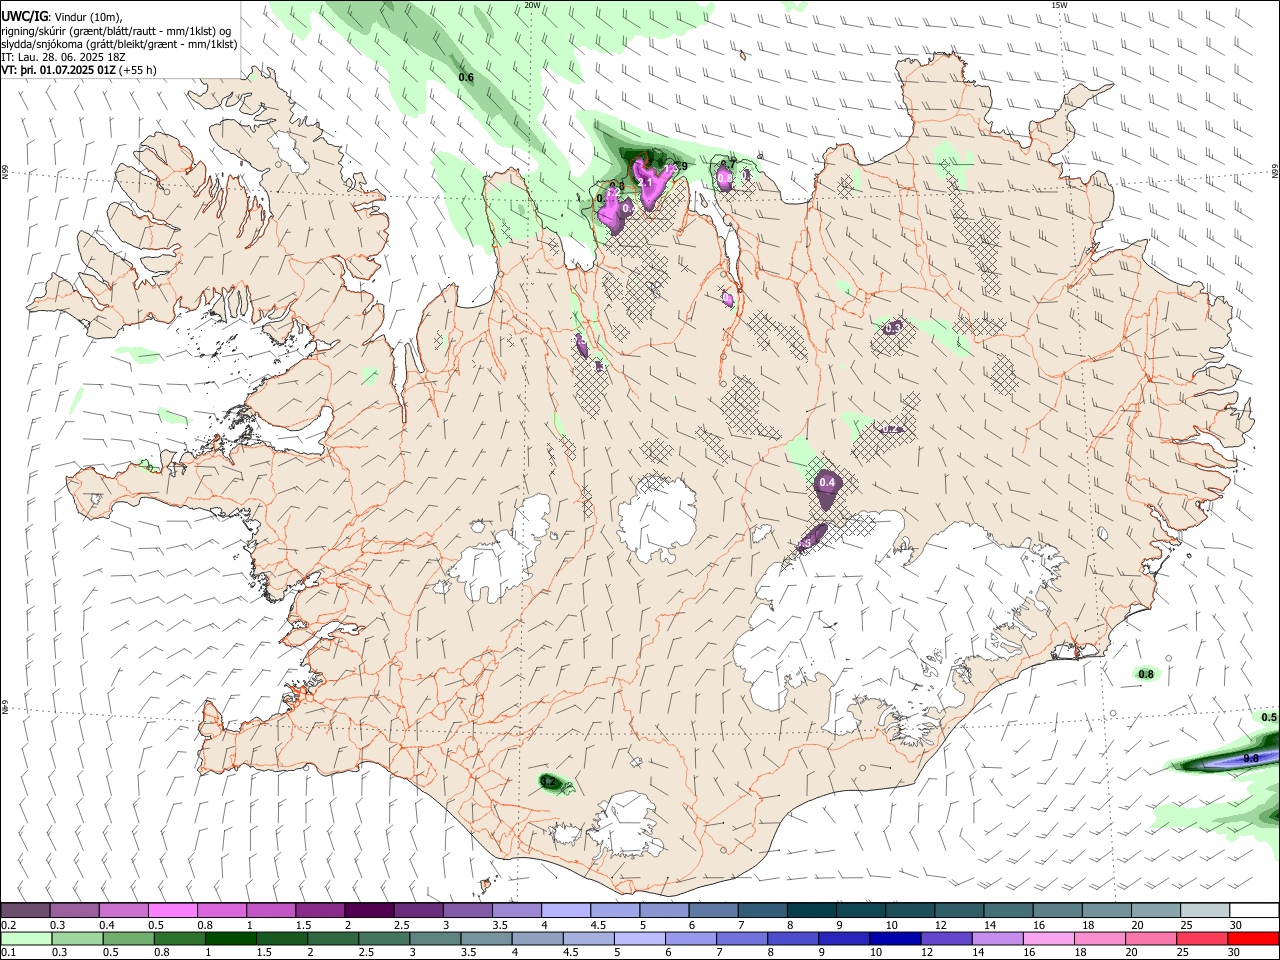1280x960 pixels.
Task: Click the dark navy blue swatch in rain legend
Action: tap(893, 939)
